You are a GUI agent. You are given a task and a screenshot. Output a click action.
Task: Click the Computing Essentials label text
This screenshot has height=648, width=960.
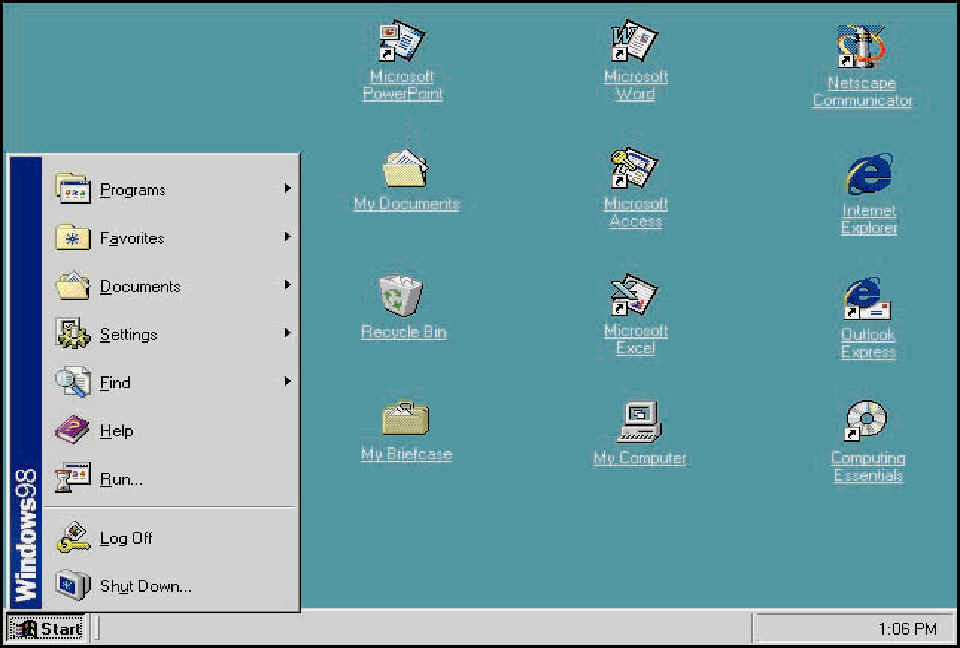[x=868, y=467]
